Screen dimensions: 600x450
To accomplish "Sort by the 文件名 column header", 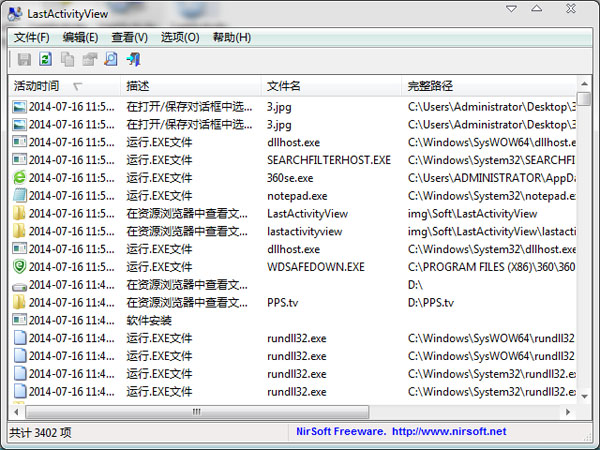I will [x=331, y=86].
